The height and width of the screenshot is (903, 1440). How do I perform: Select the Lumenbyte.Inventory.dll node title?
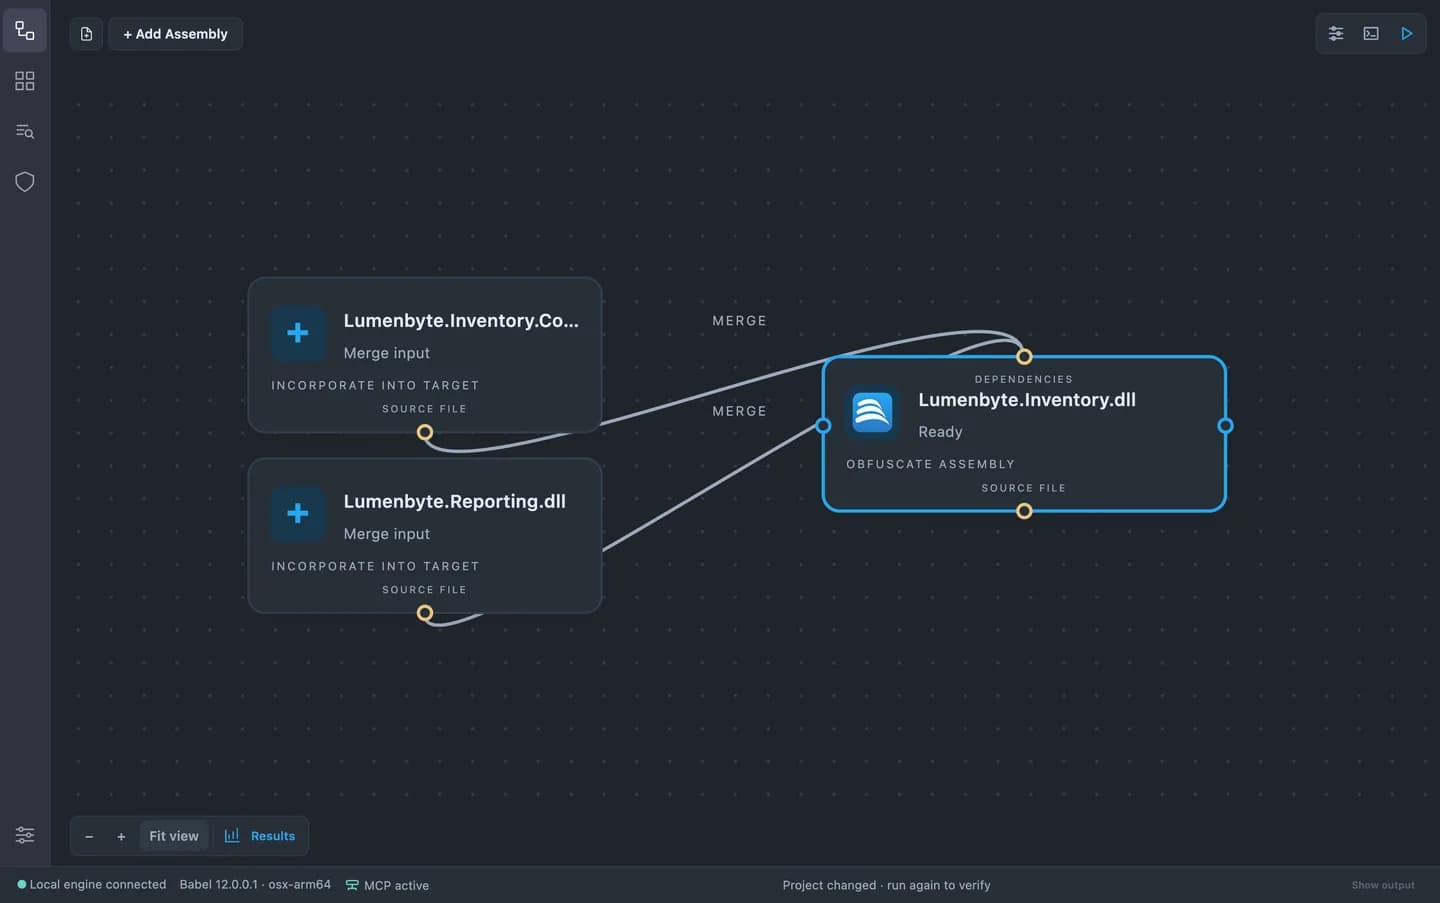[x=1027, y=400]
